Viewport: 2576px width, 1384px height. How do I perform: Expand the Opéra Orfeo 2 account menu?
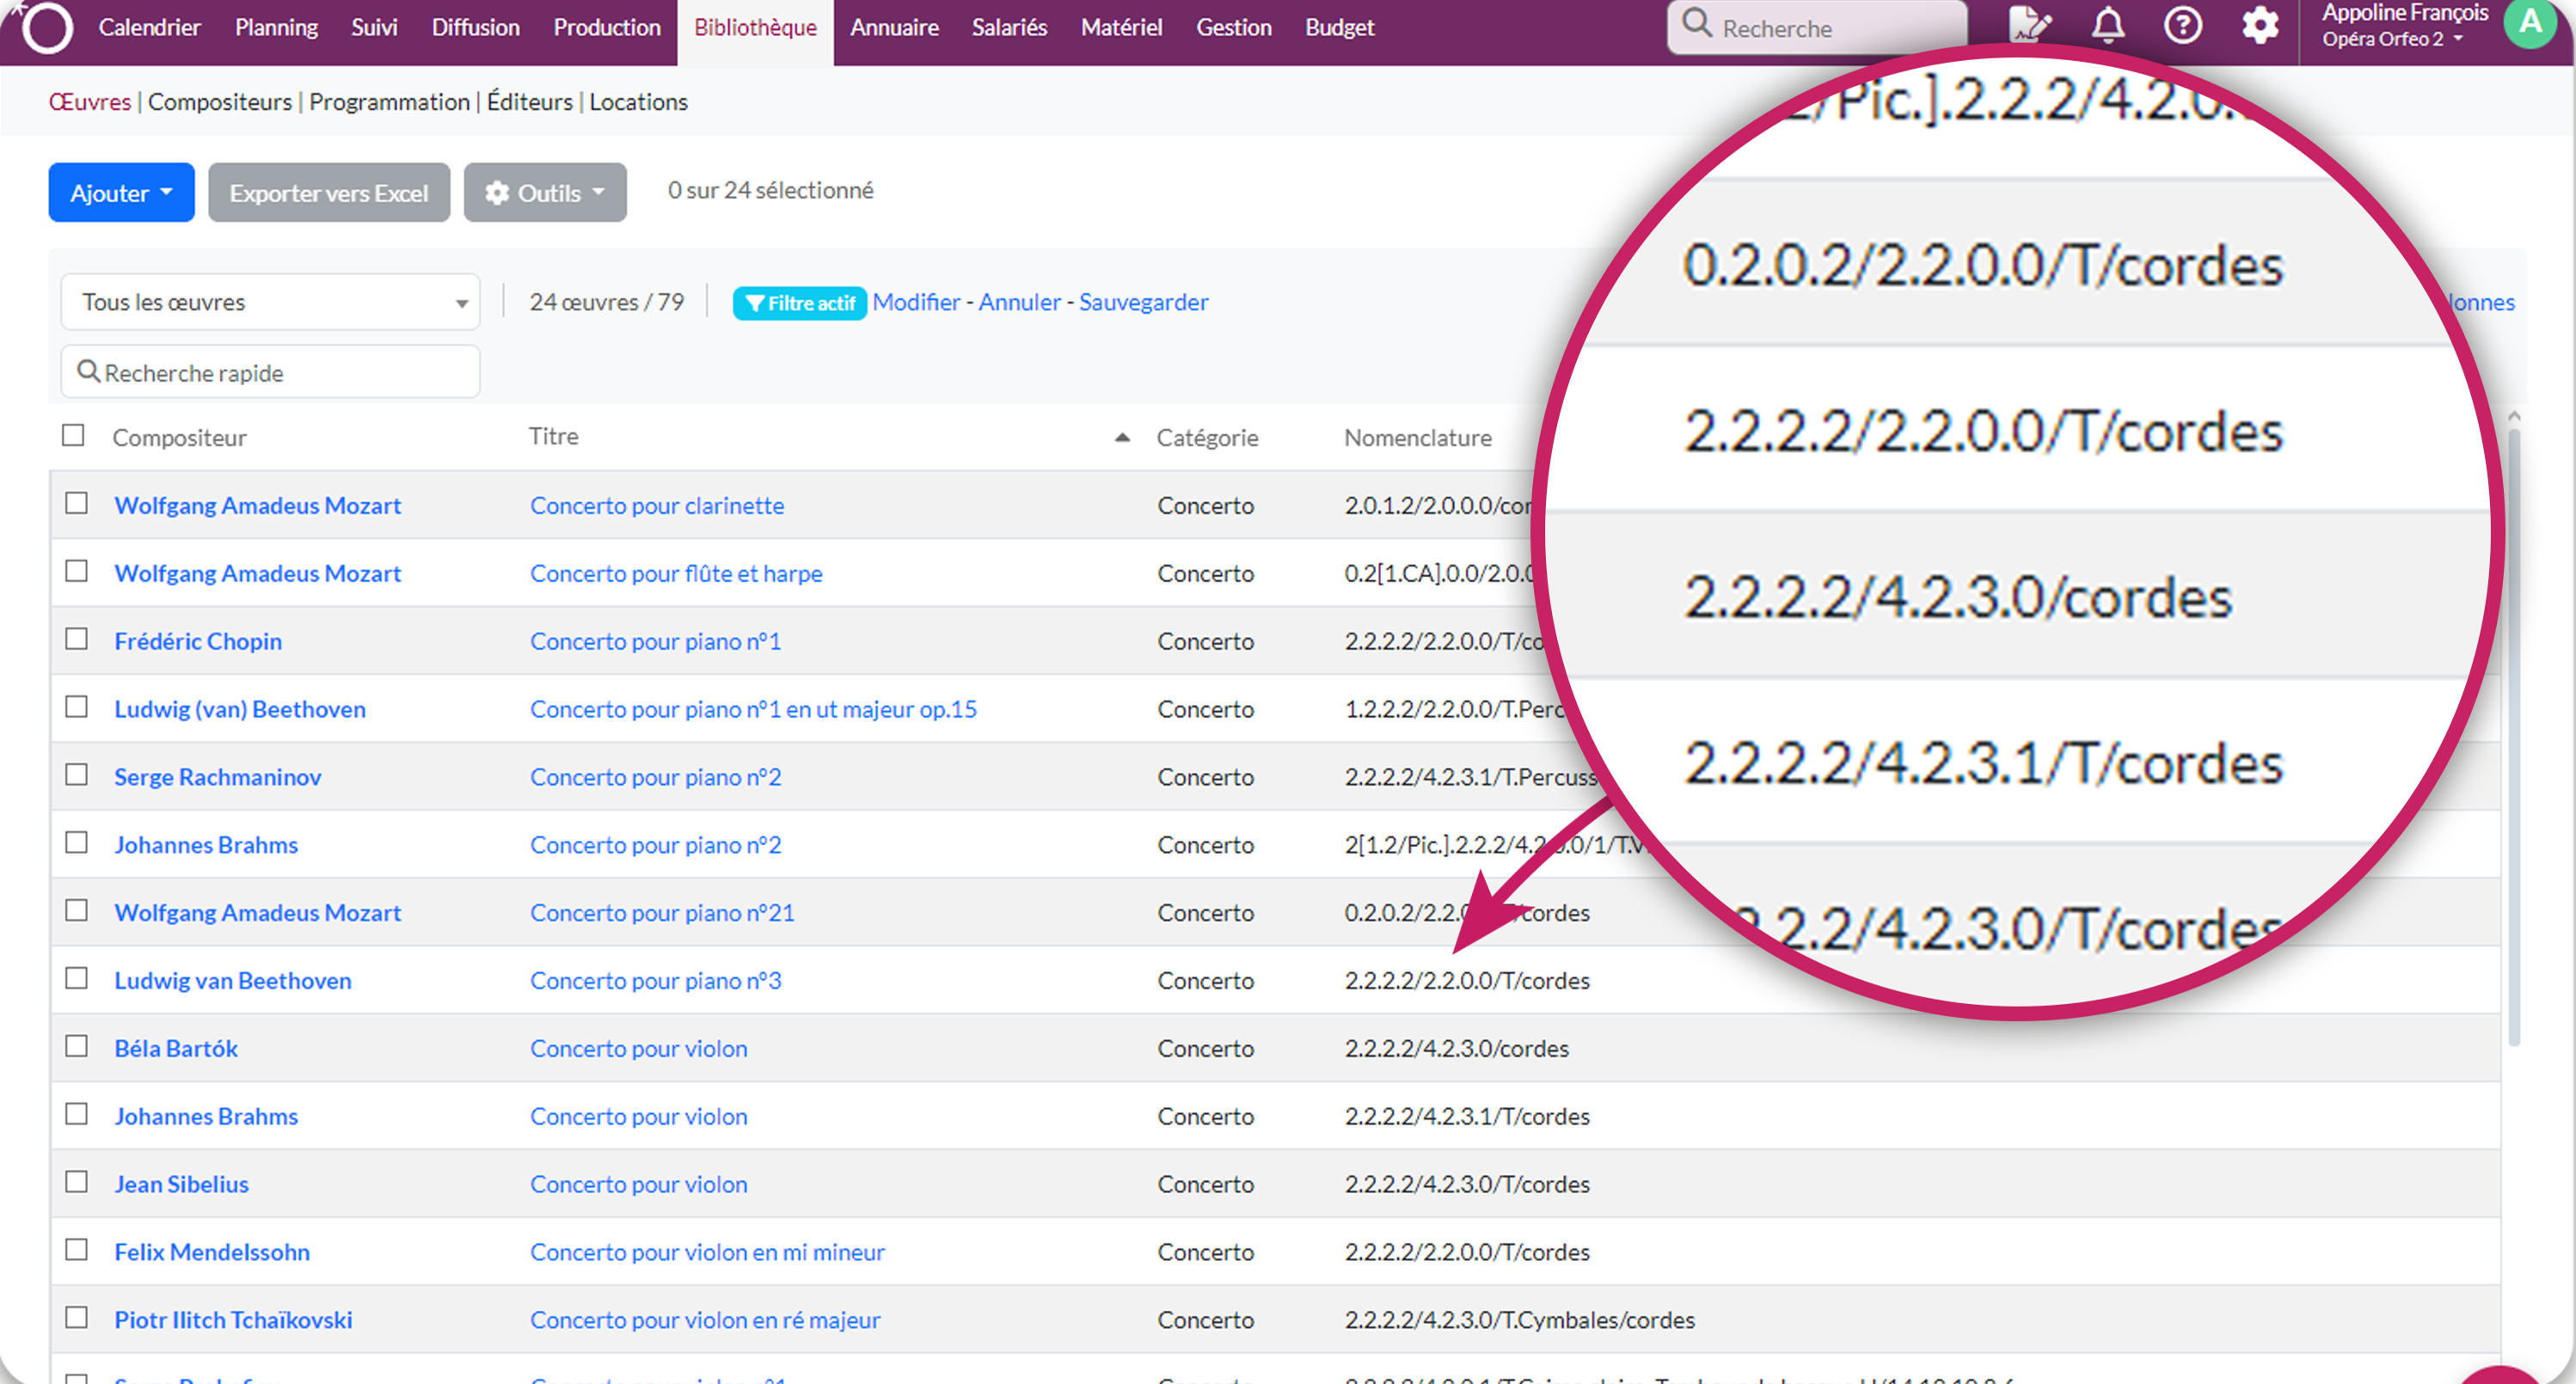(2393, 39)
